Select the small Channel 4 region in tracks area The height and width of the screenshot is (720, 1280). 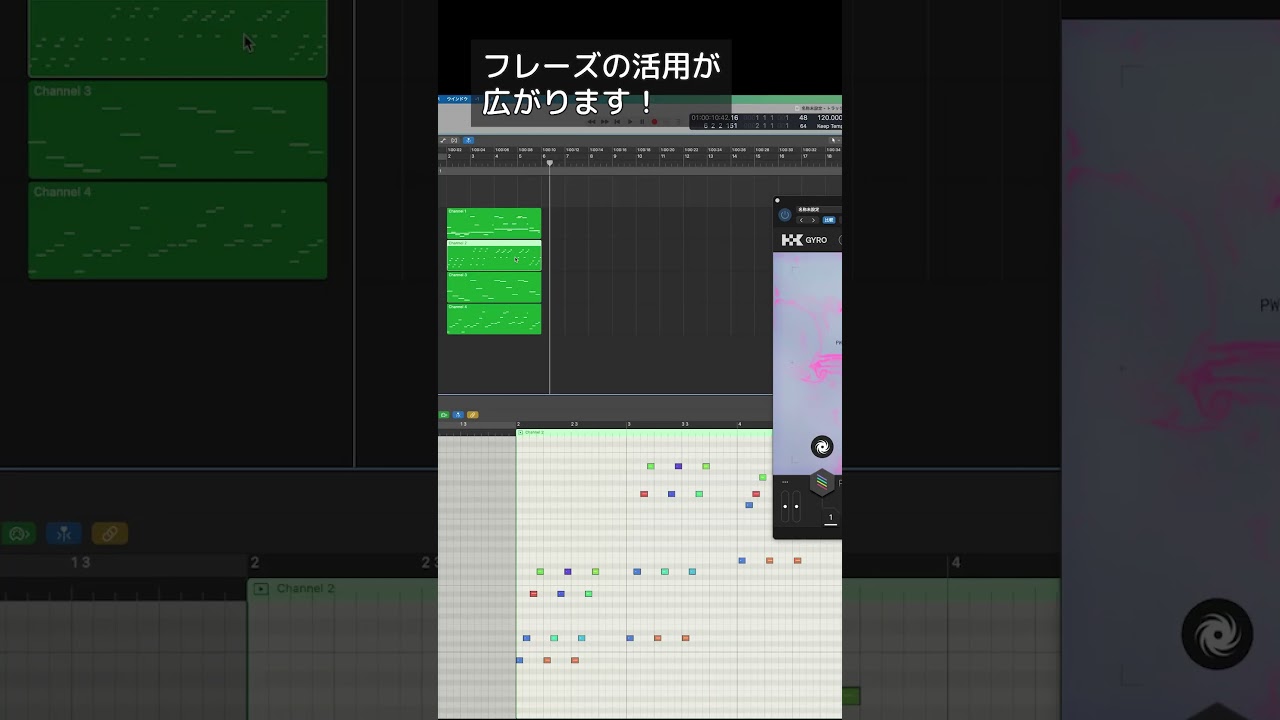[x=494, y=319]
